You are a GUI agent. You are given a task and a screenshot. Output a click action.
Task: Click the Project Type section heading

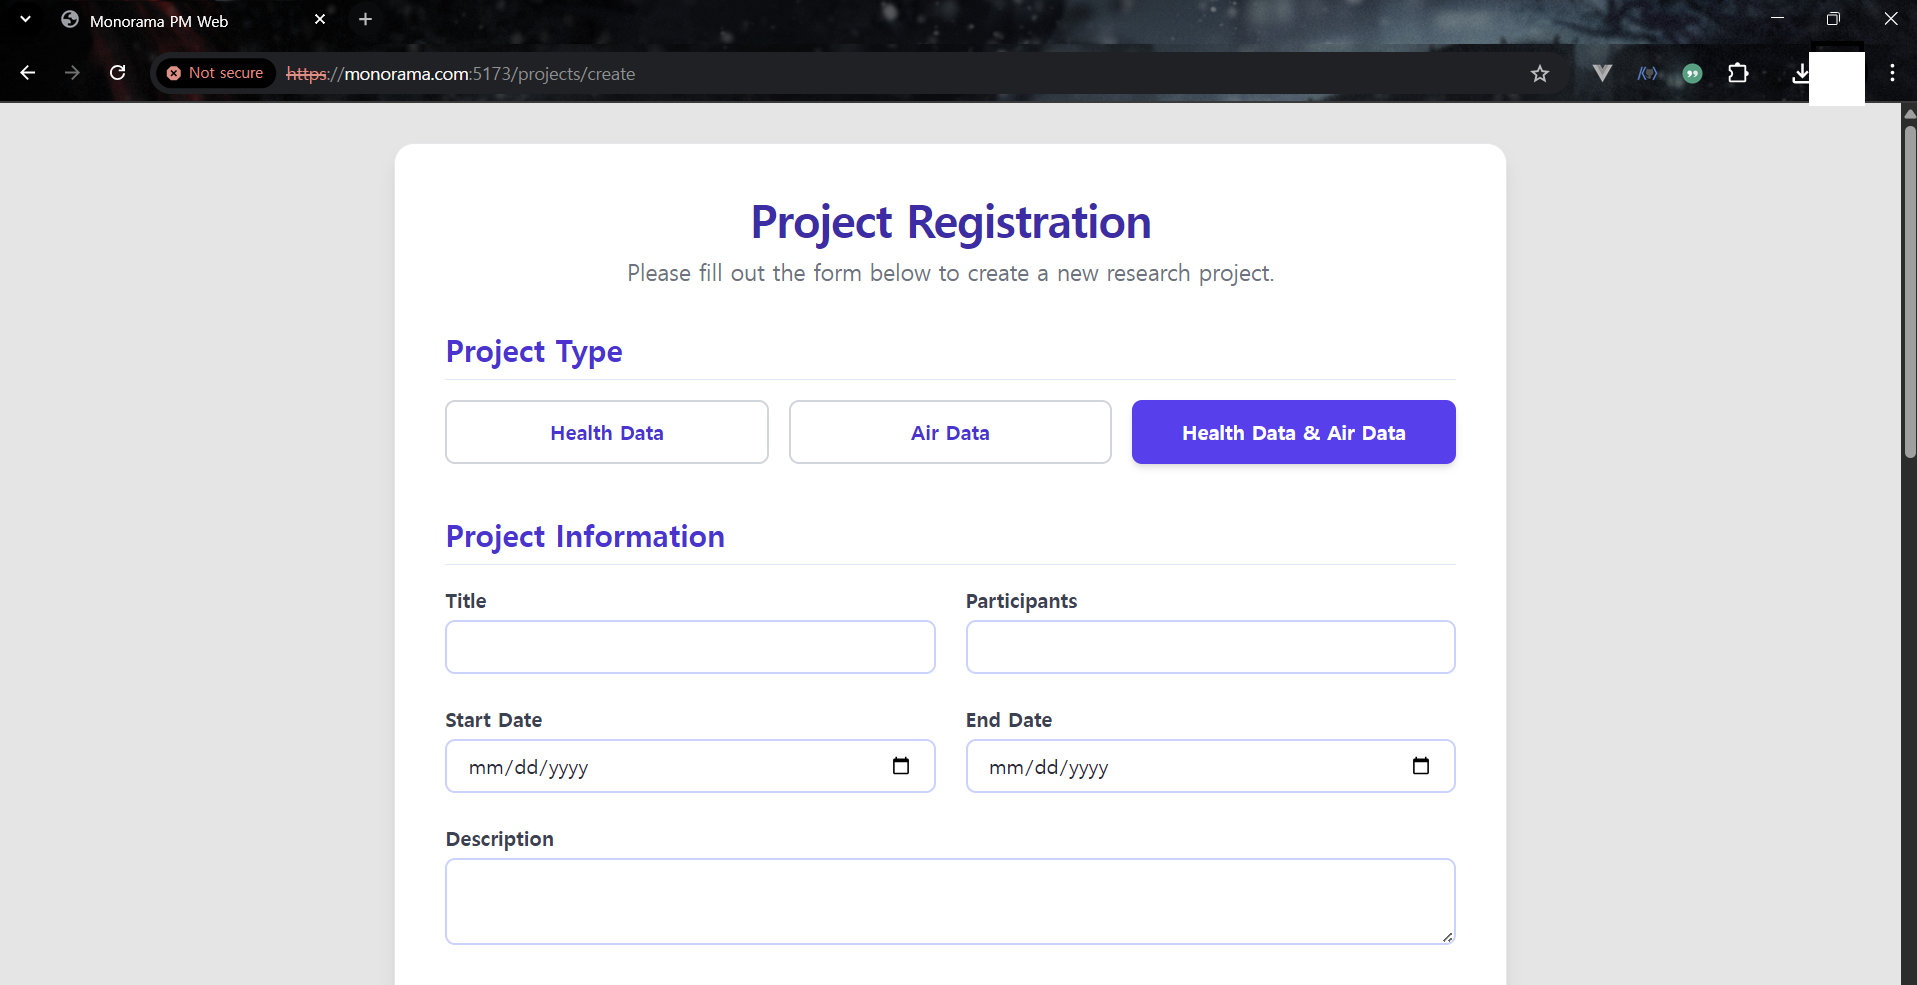534,352
